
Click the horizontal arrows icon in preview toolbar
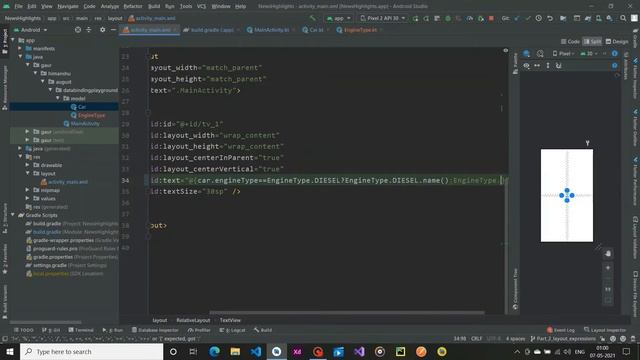(x=537, y=65)
